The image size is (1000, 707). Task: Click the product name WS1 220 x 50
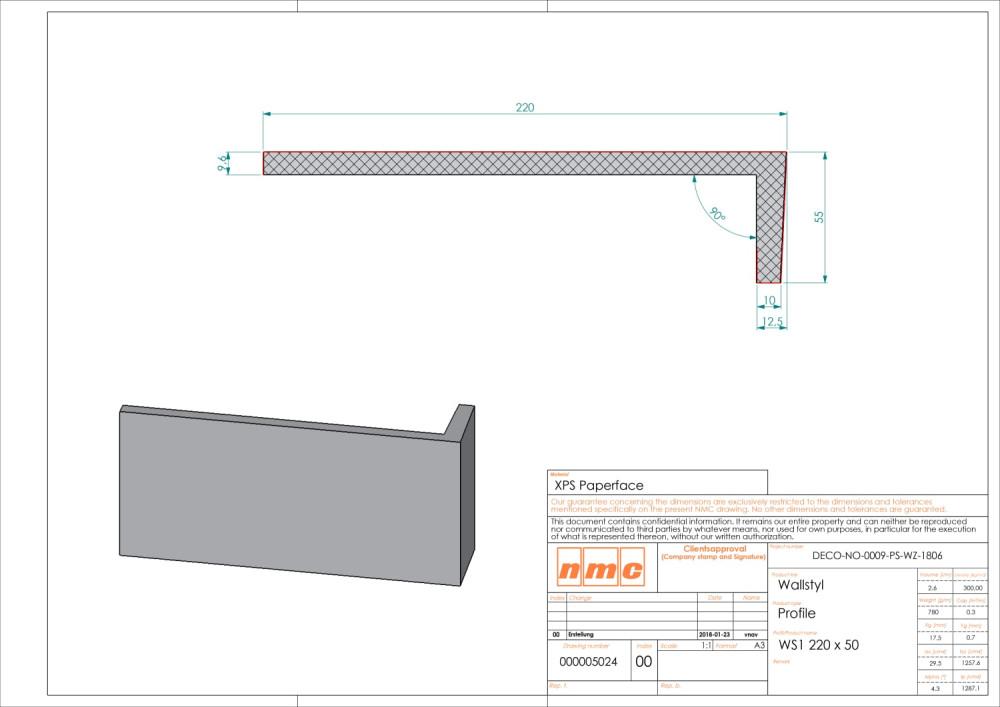[818, 645]
